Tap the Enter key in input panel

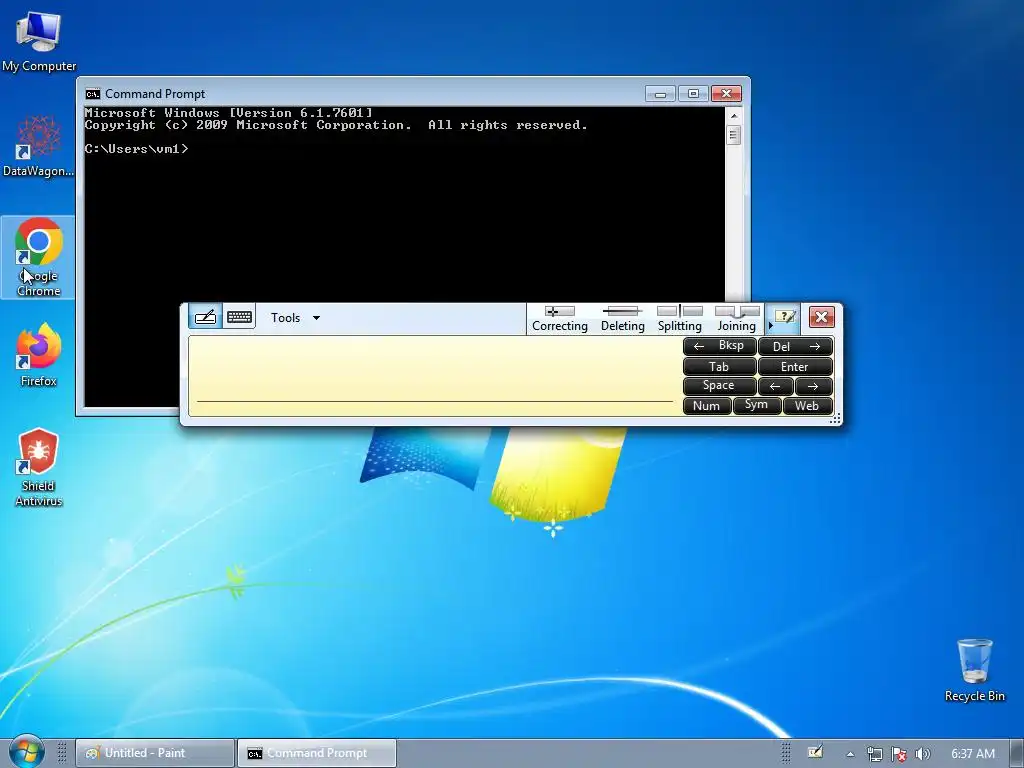[795, 366]
